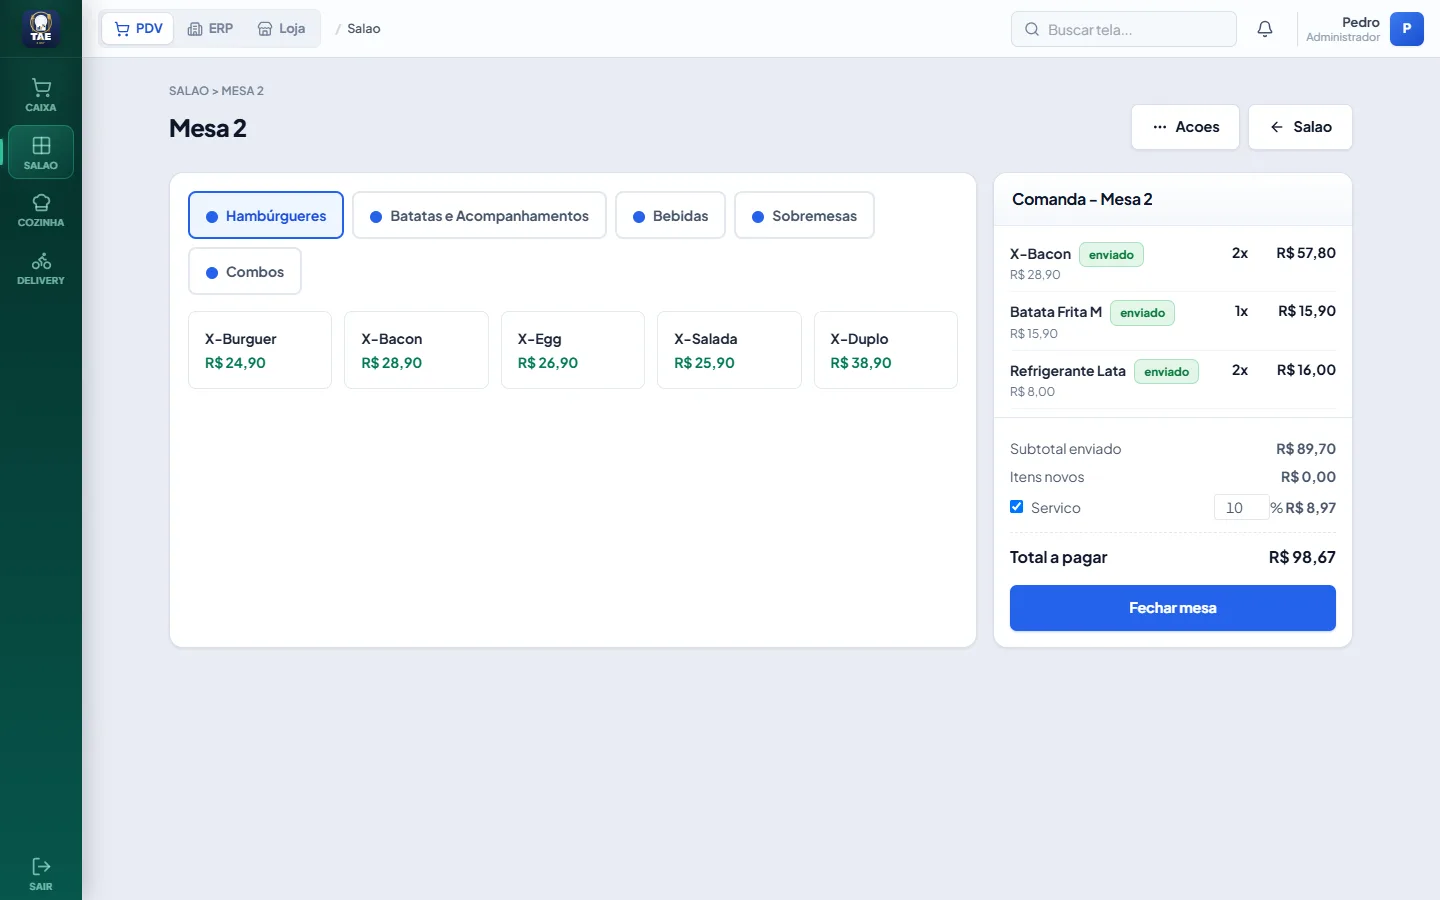Select the Sobremesas category
The width and height of the screenshot is (1440, 900).
(x=804, y=215)
